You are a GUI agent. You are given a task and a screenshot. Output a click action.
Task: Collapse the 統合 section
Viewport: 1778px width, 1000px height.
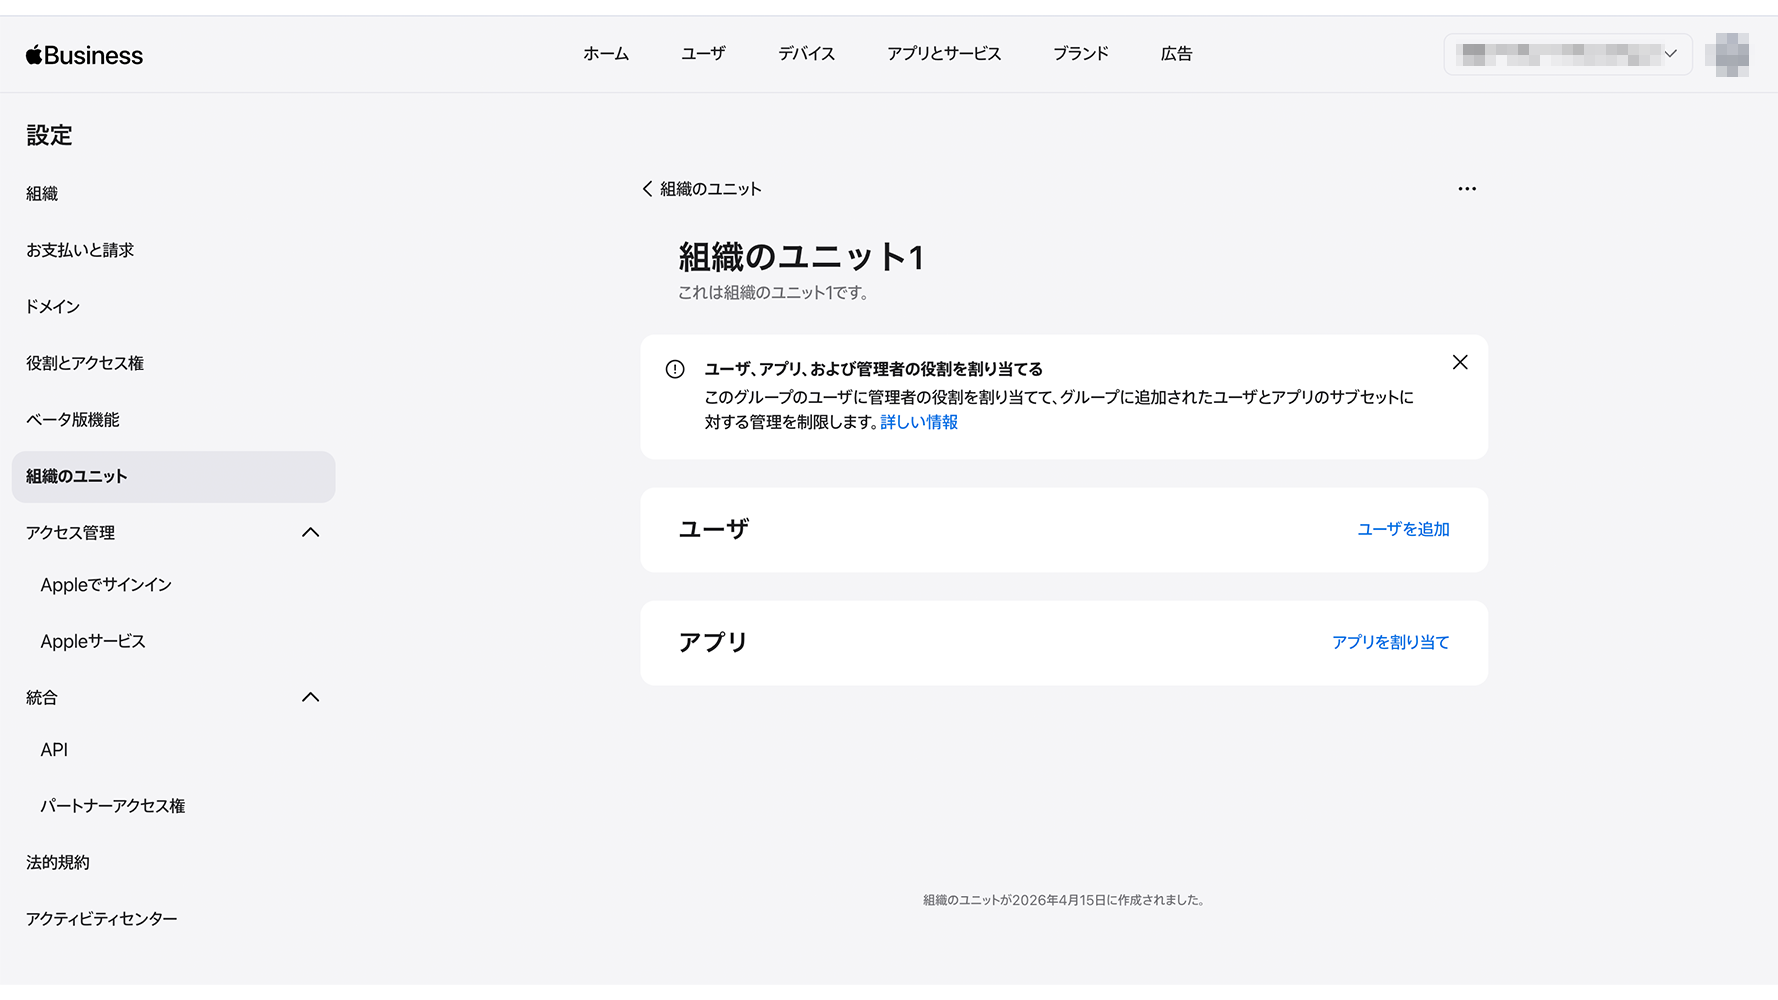click(x=310, y=698)
